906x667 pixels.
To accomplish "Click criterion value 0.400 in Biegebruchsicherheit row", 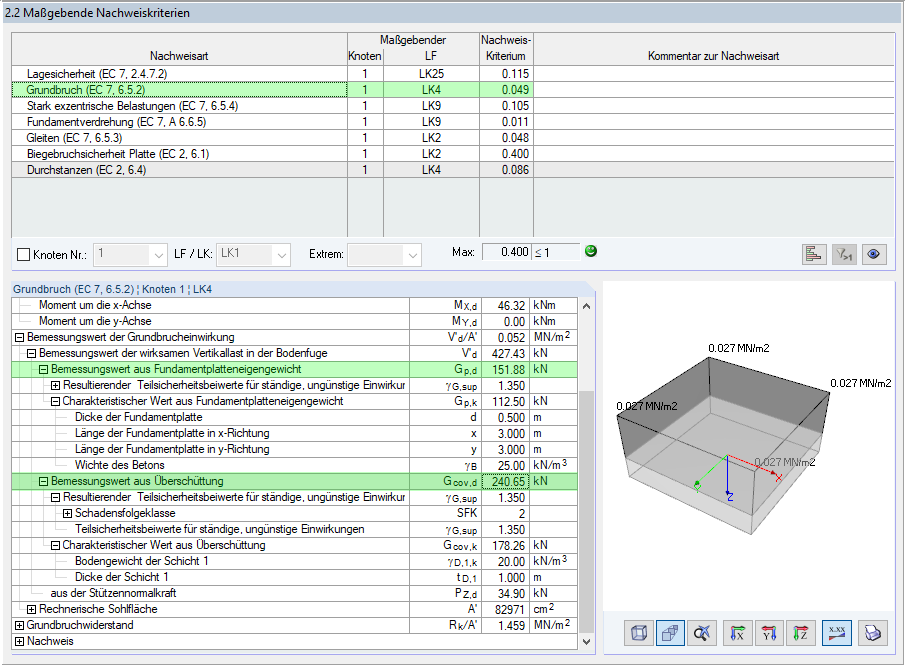I will 506,154.
